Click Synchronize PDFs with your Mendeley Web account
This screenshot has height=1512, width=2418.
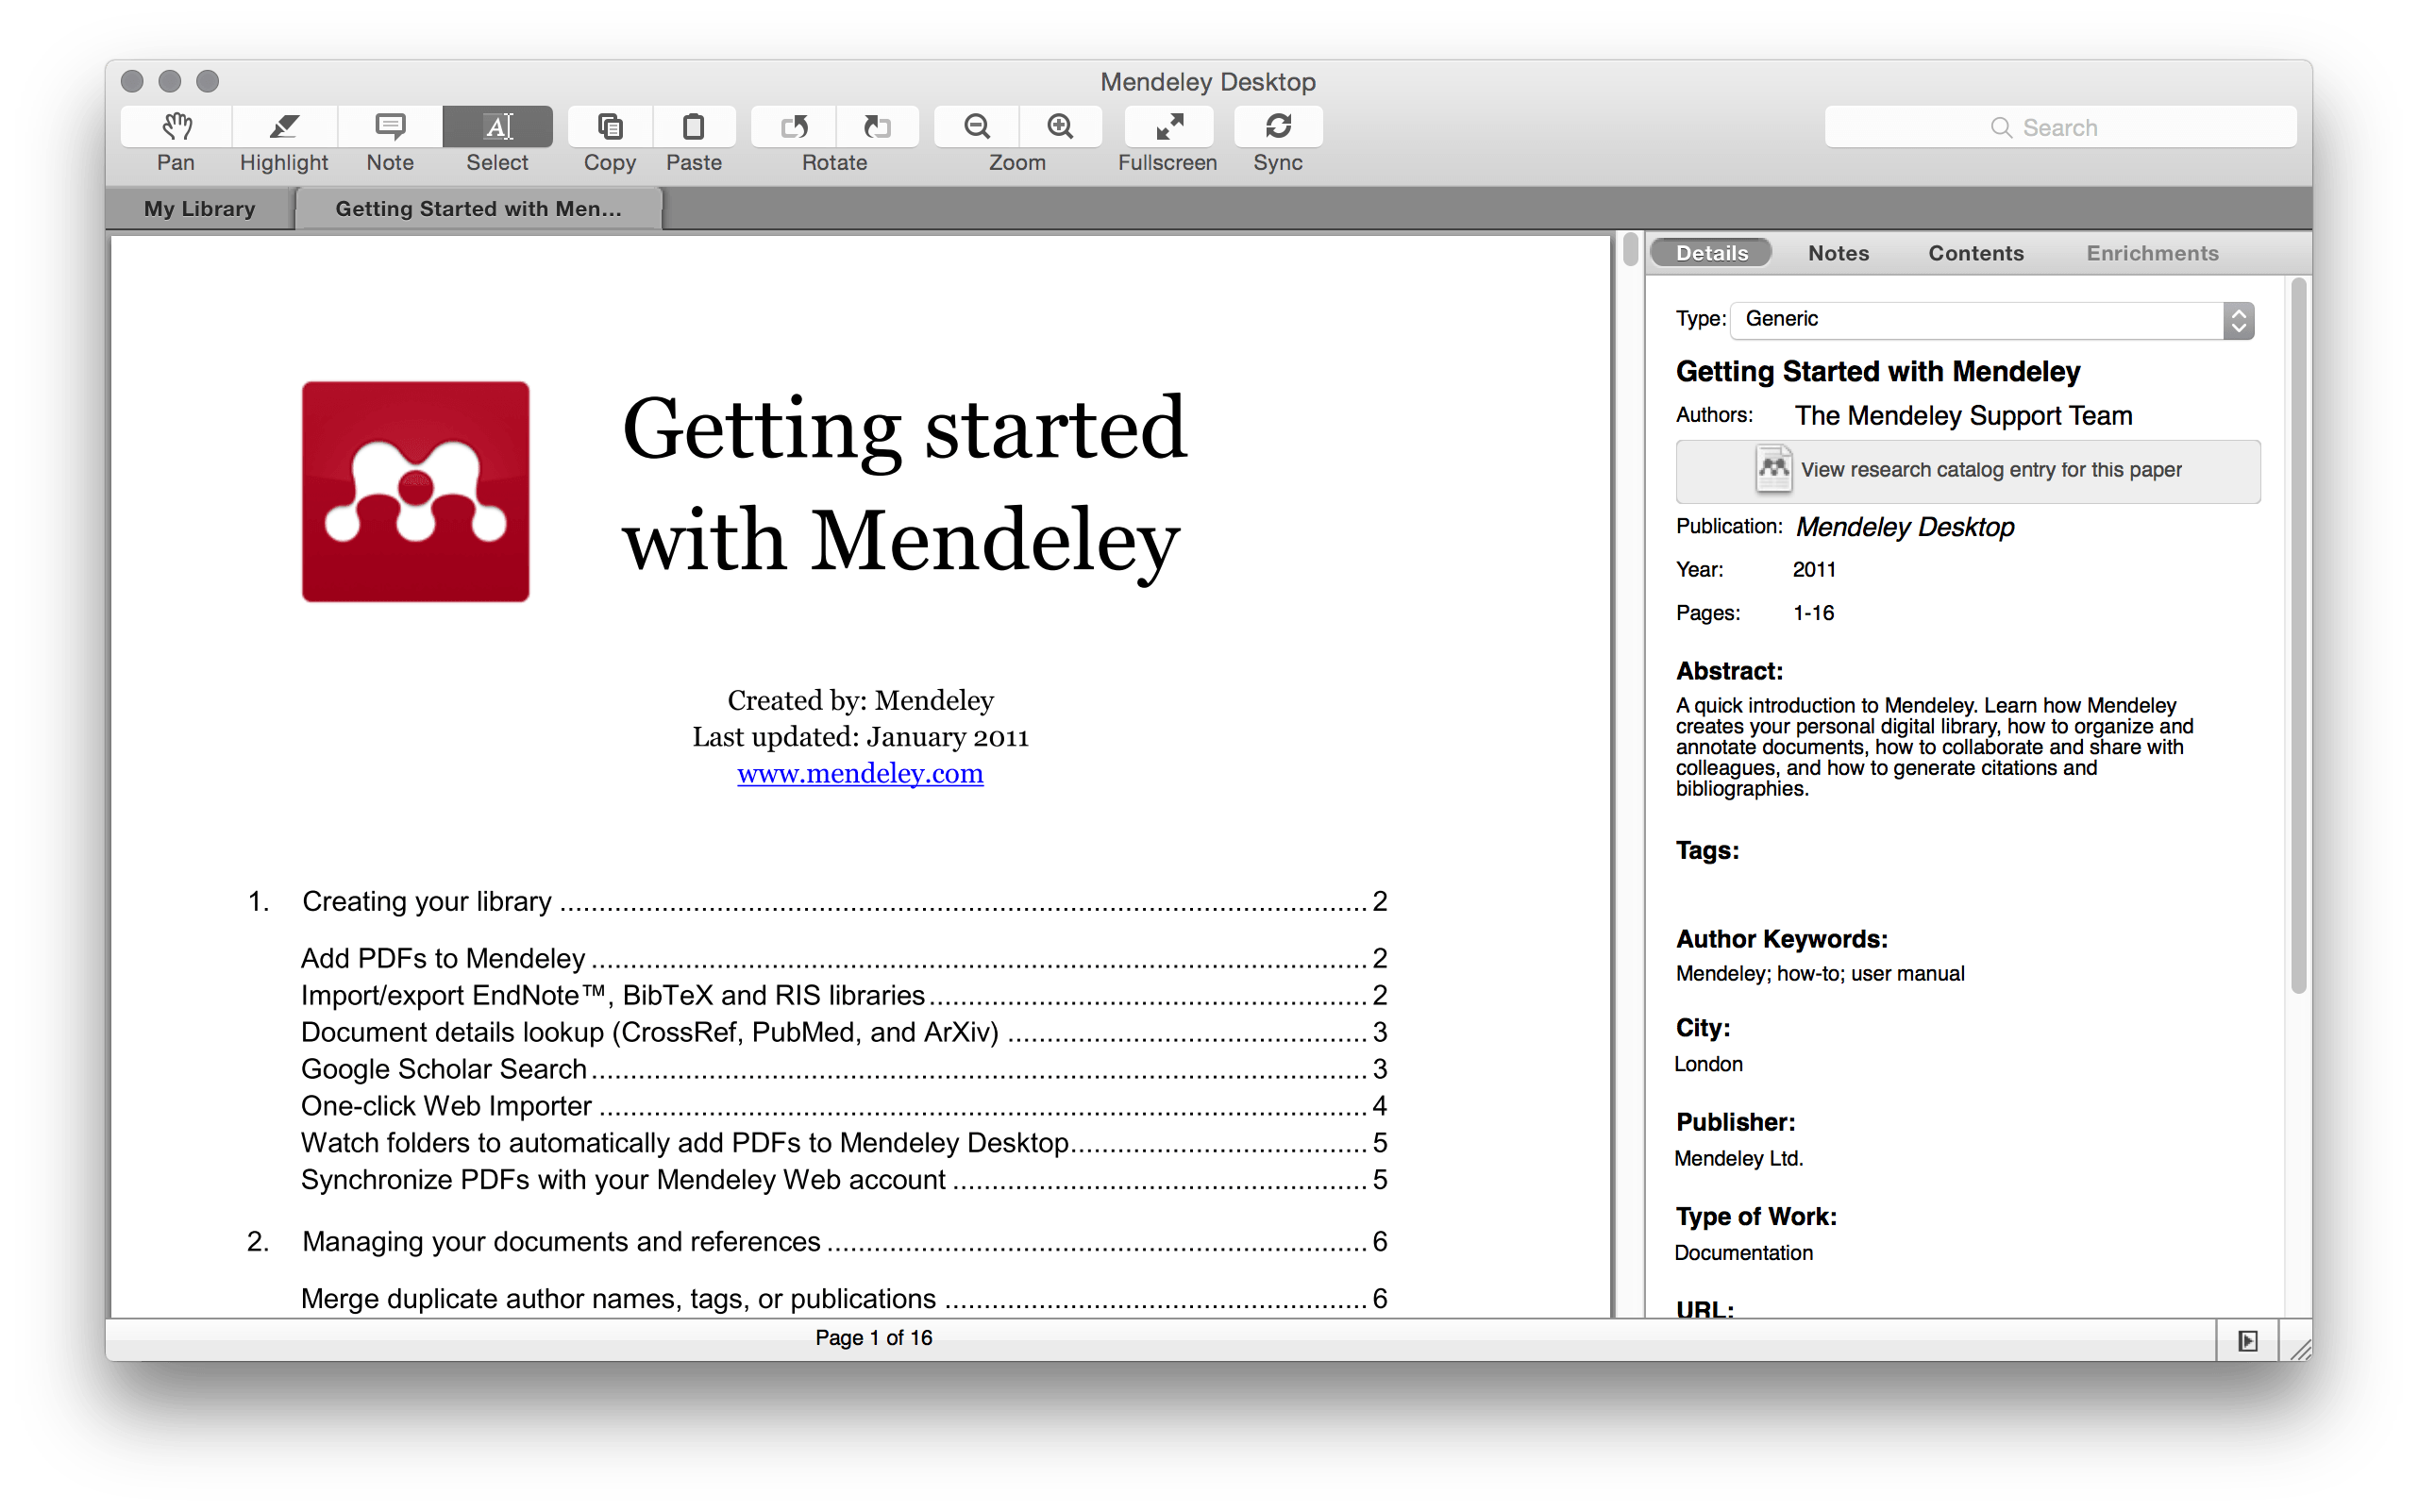(x=844, y=1180)
